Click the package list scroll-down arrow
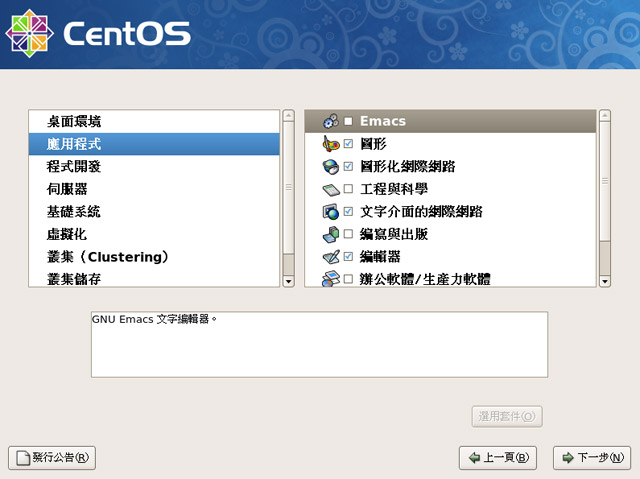This screenshot has height=479, width=640. tap(604, 282)
